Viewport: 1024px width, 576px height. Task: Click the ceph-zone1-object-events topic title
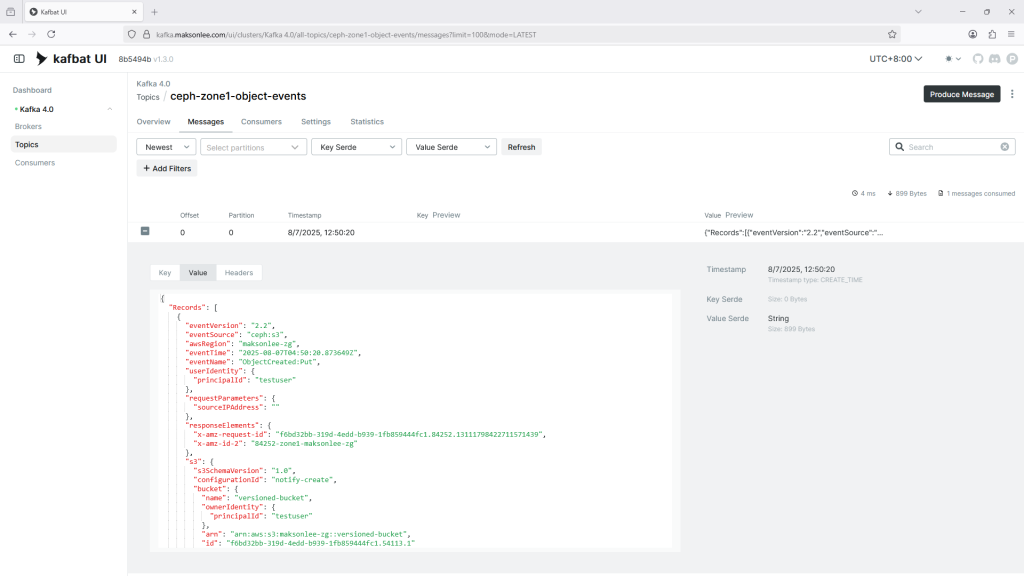238,96
